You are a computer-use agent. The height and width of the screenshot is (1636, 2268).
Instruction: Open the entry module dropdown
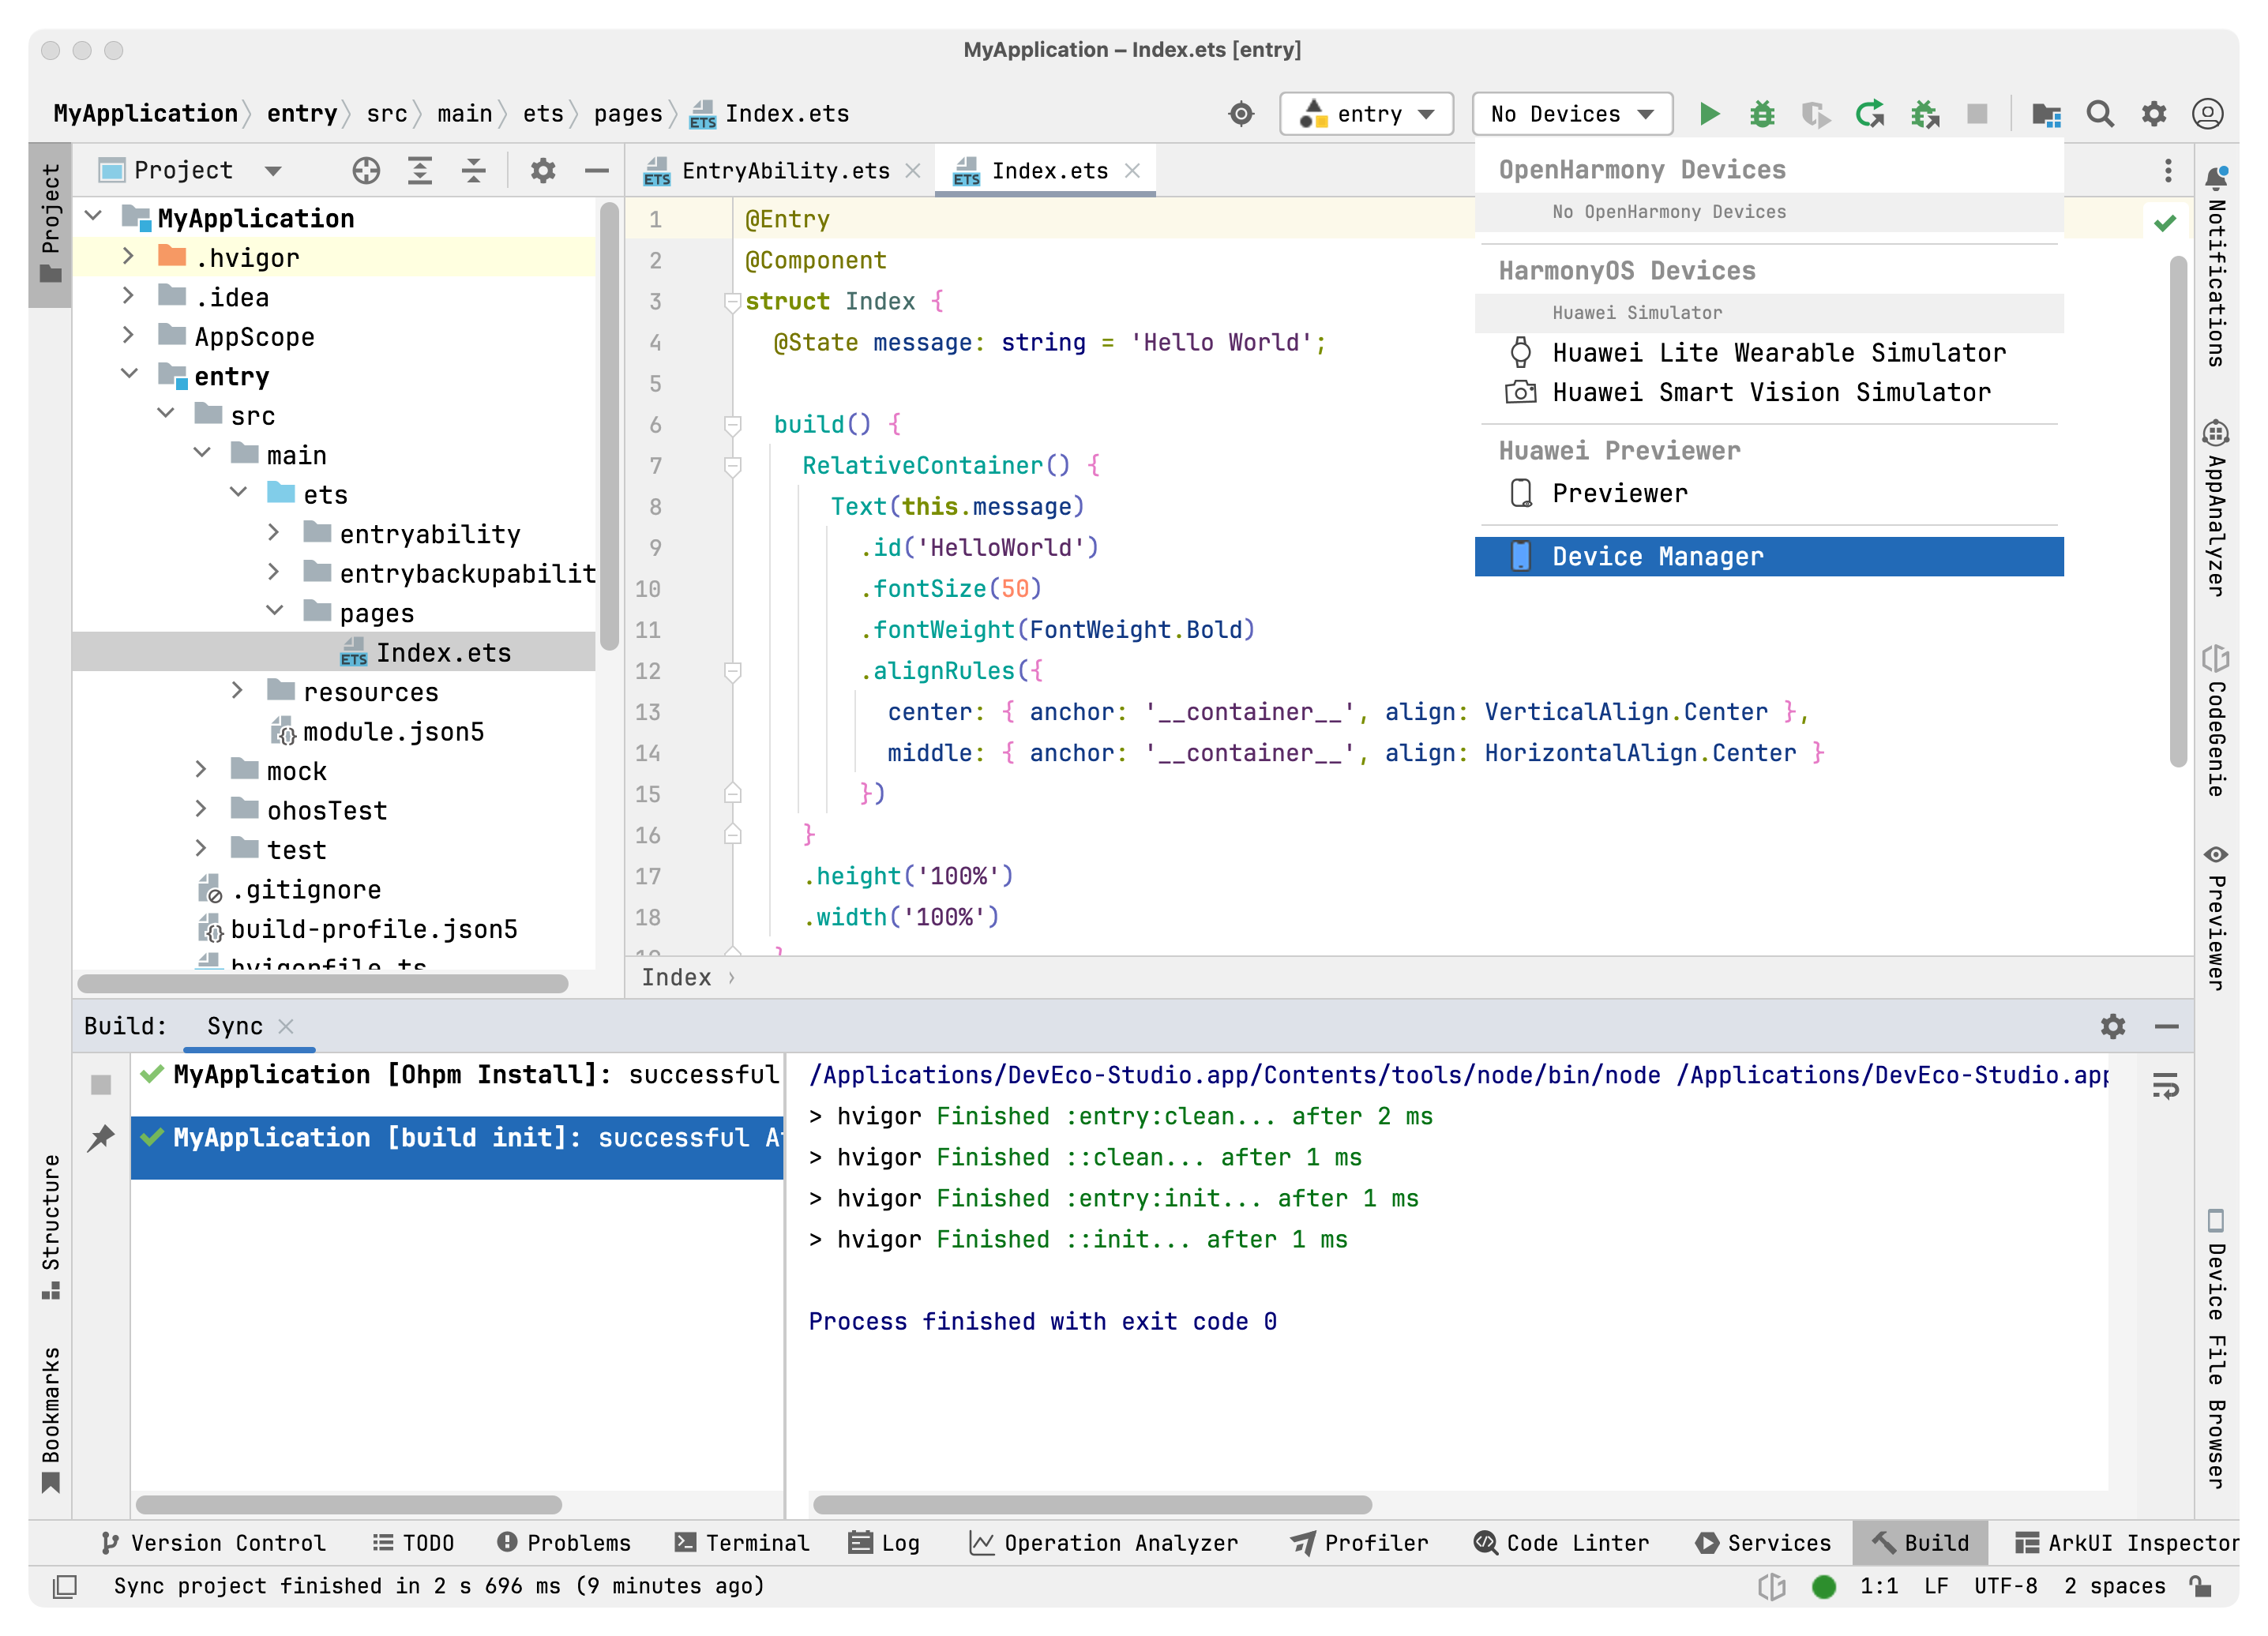pyautogui.click(x=1372, y=113)
